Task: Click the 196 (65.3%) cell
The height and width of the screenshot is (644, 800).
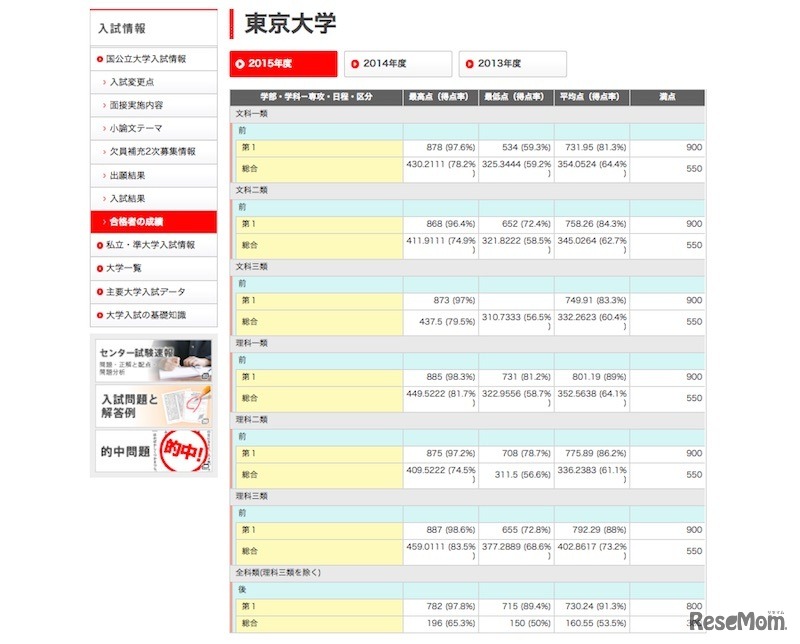Action: click(440, 624)
